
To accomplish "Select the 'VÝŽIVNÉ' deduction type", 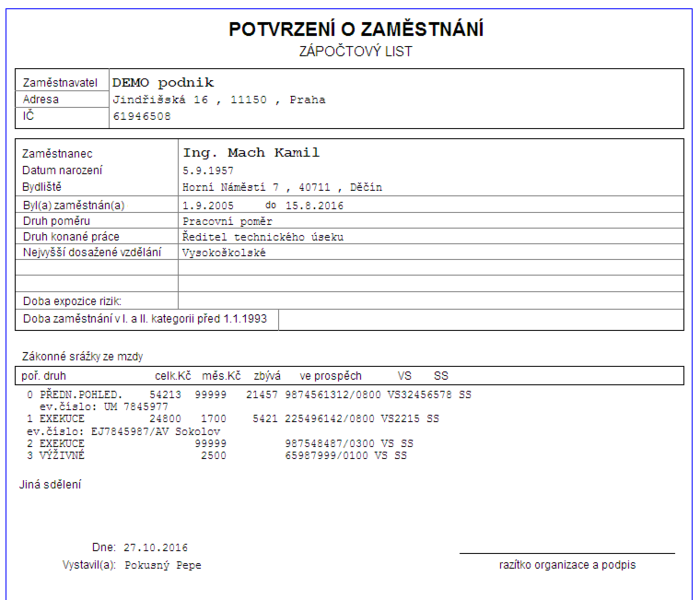I will (x=62, y=456).
